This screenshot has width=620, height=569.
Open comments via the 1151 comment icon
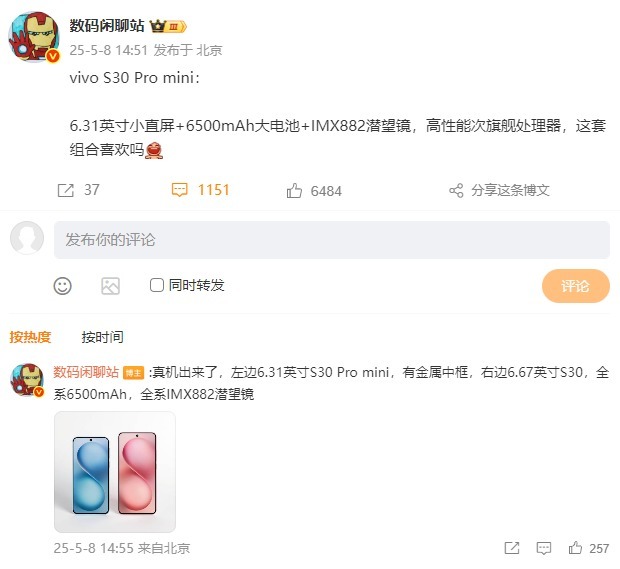[x=179, y=190]
